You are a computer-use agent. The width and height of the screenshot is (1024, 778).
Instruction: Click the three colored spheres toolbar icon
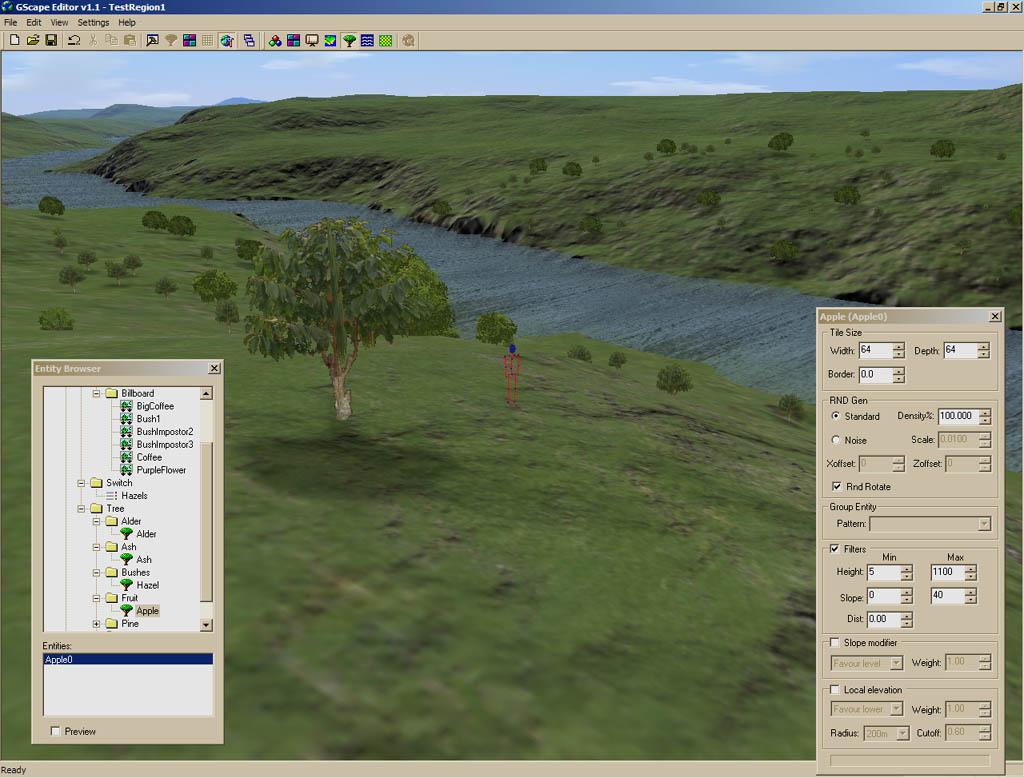[x=275, y=40]
